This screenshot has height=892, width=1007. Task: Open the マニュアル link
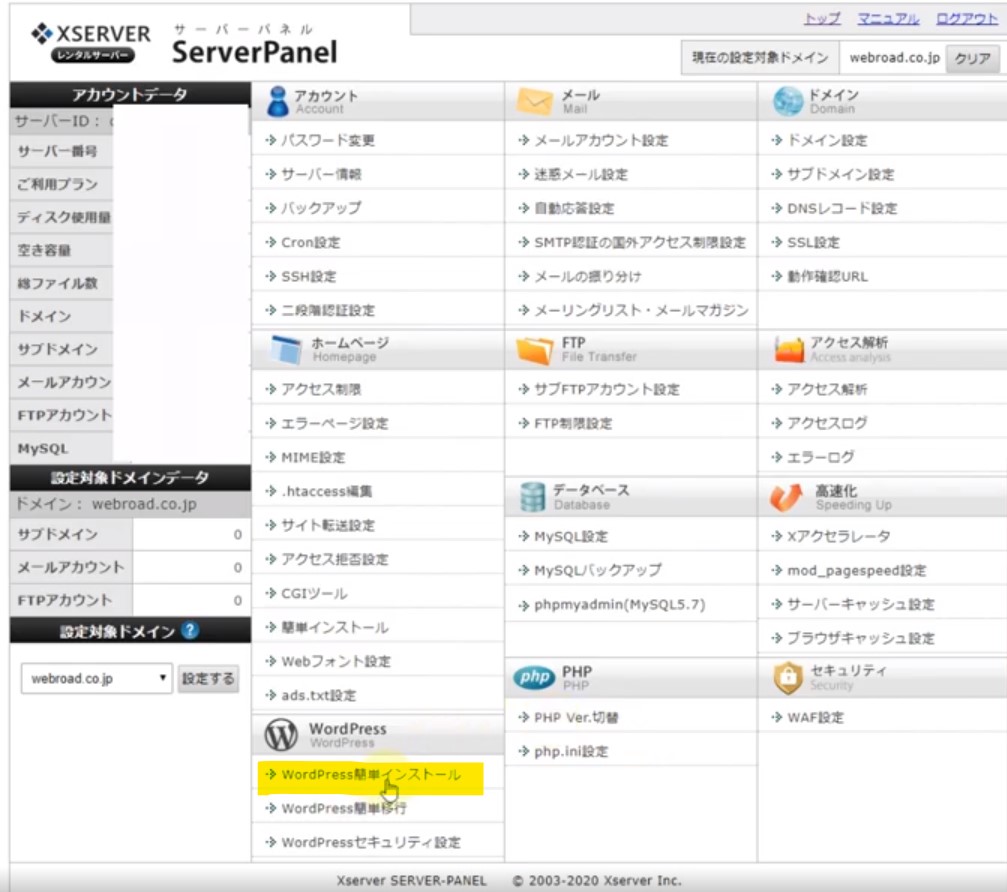tap(888, 19)
